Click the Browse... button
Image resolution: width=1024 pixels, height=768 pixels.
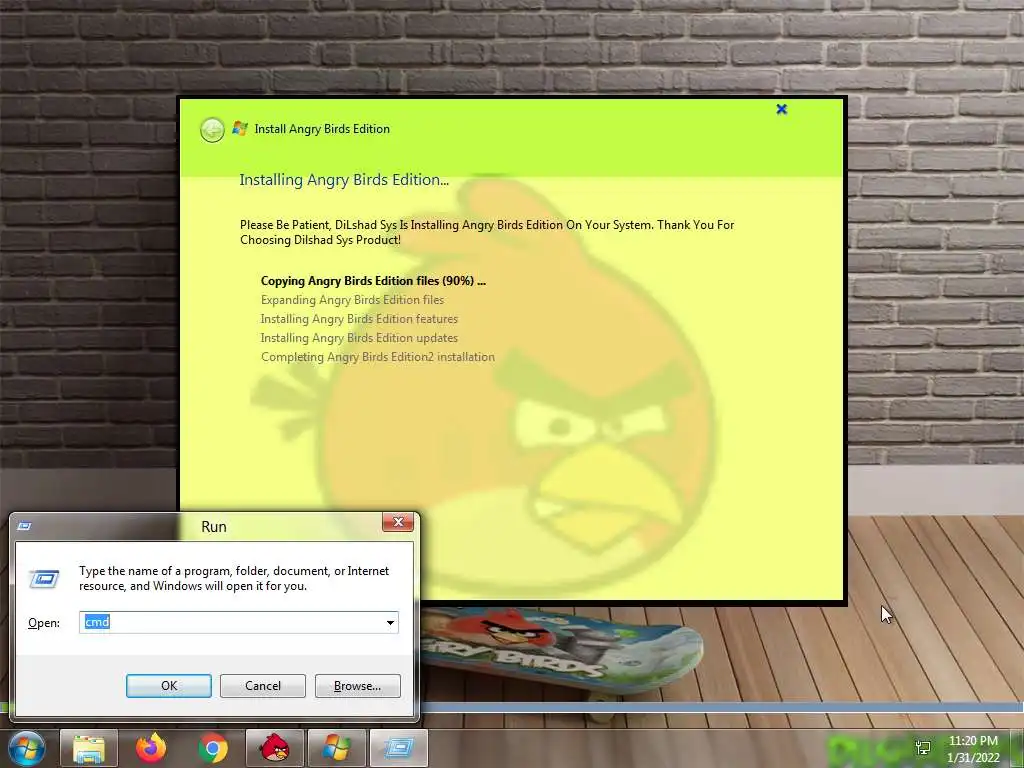pyautogui.click(x=357, y=686)
